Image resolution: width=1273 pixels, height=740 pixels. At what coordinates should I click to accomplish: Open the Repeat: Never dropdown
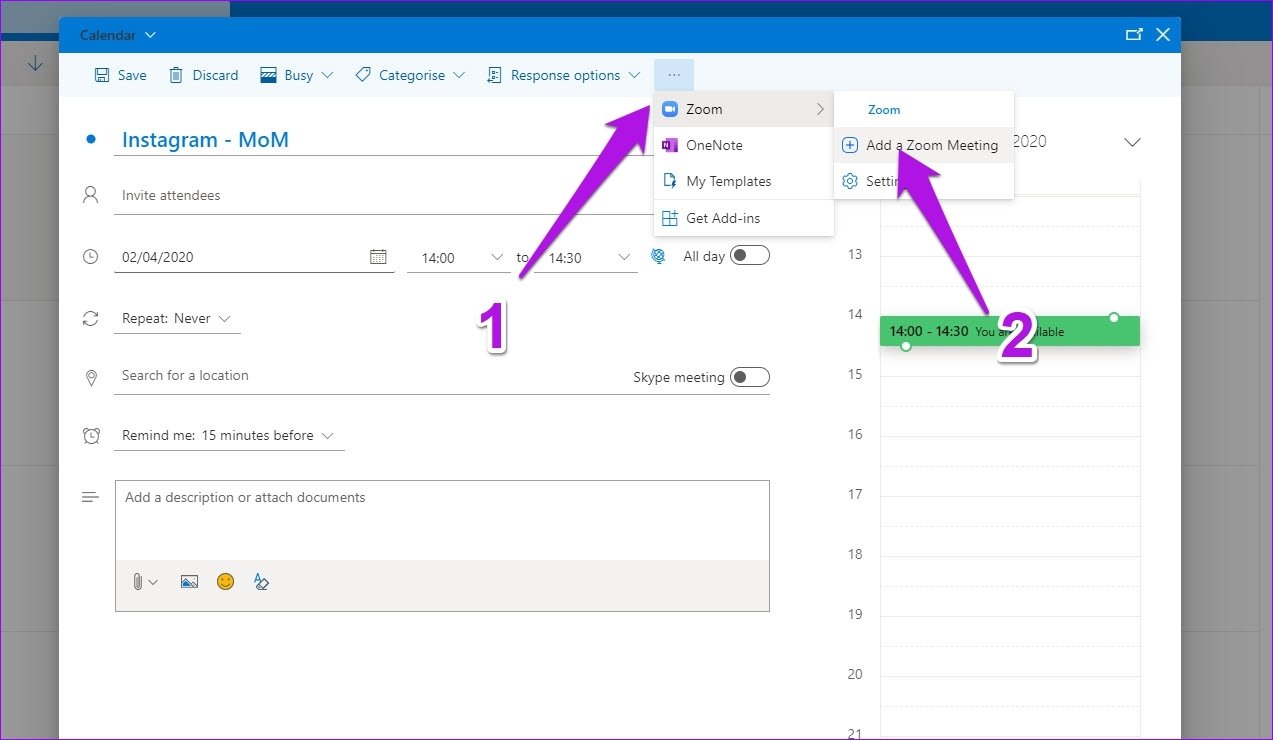(177, 319)
